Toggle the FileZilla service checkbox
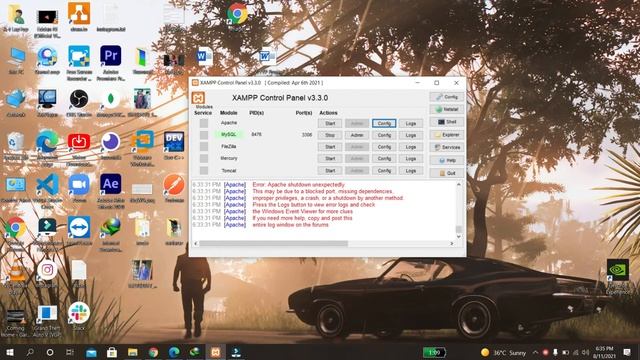The image size is (640, 360). (x=204, y=147)
